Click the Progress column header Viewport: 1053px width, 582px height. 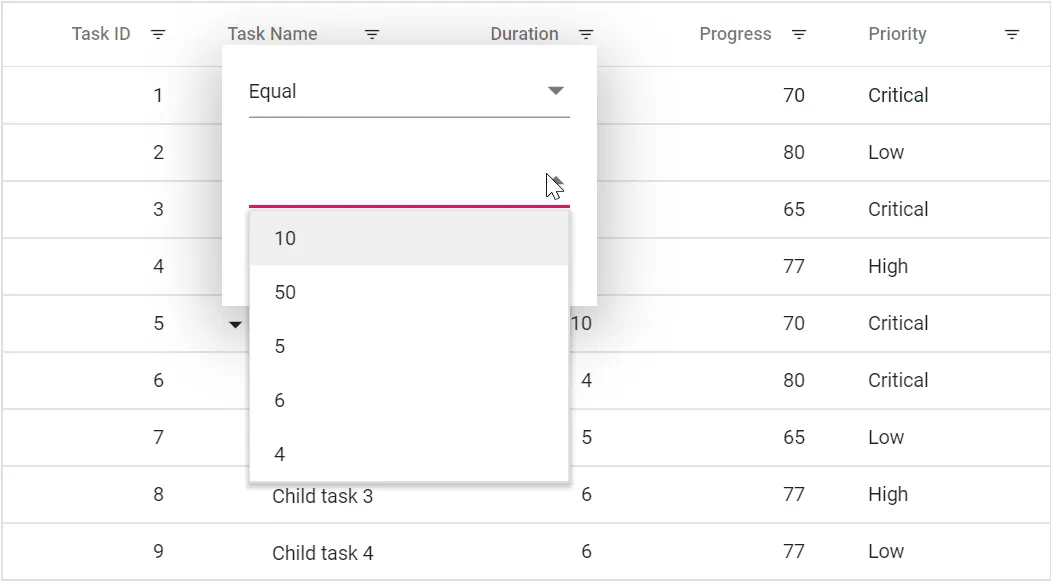click(735, 33)
